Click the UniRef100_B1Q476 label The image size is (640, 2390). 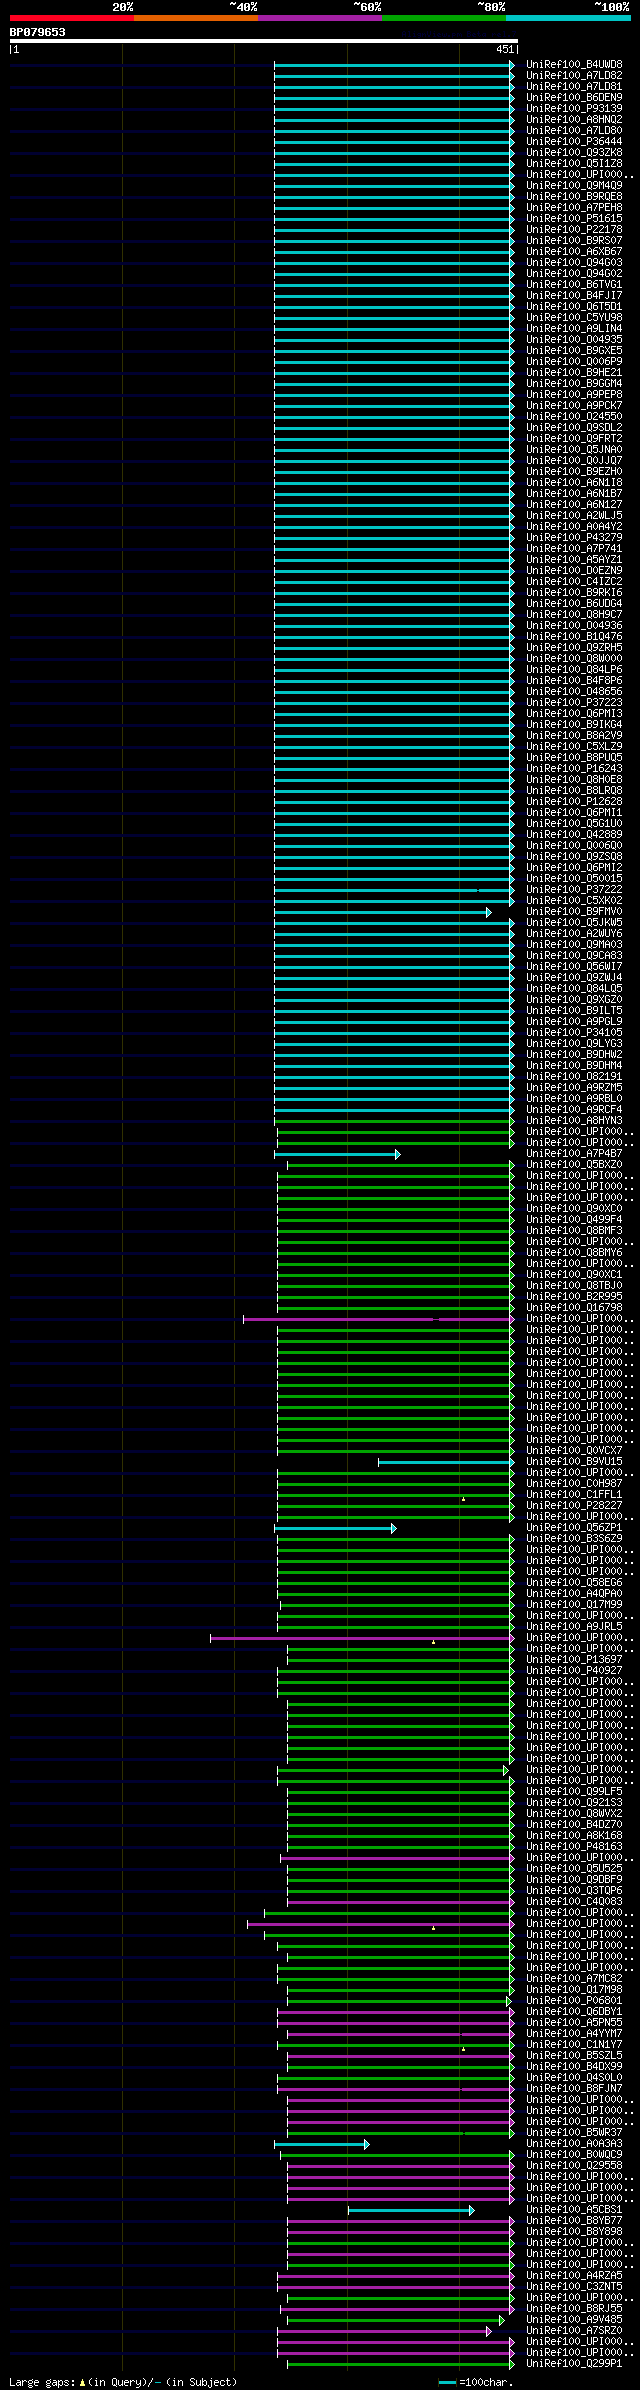pos(574,637)
